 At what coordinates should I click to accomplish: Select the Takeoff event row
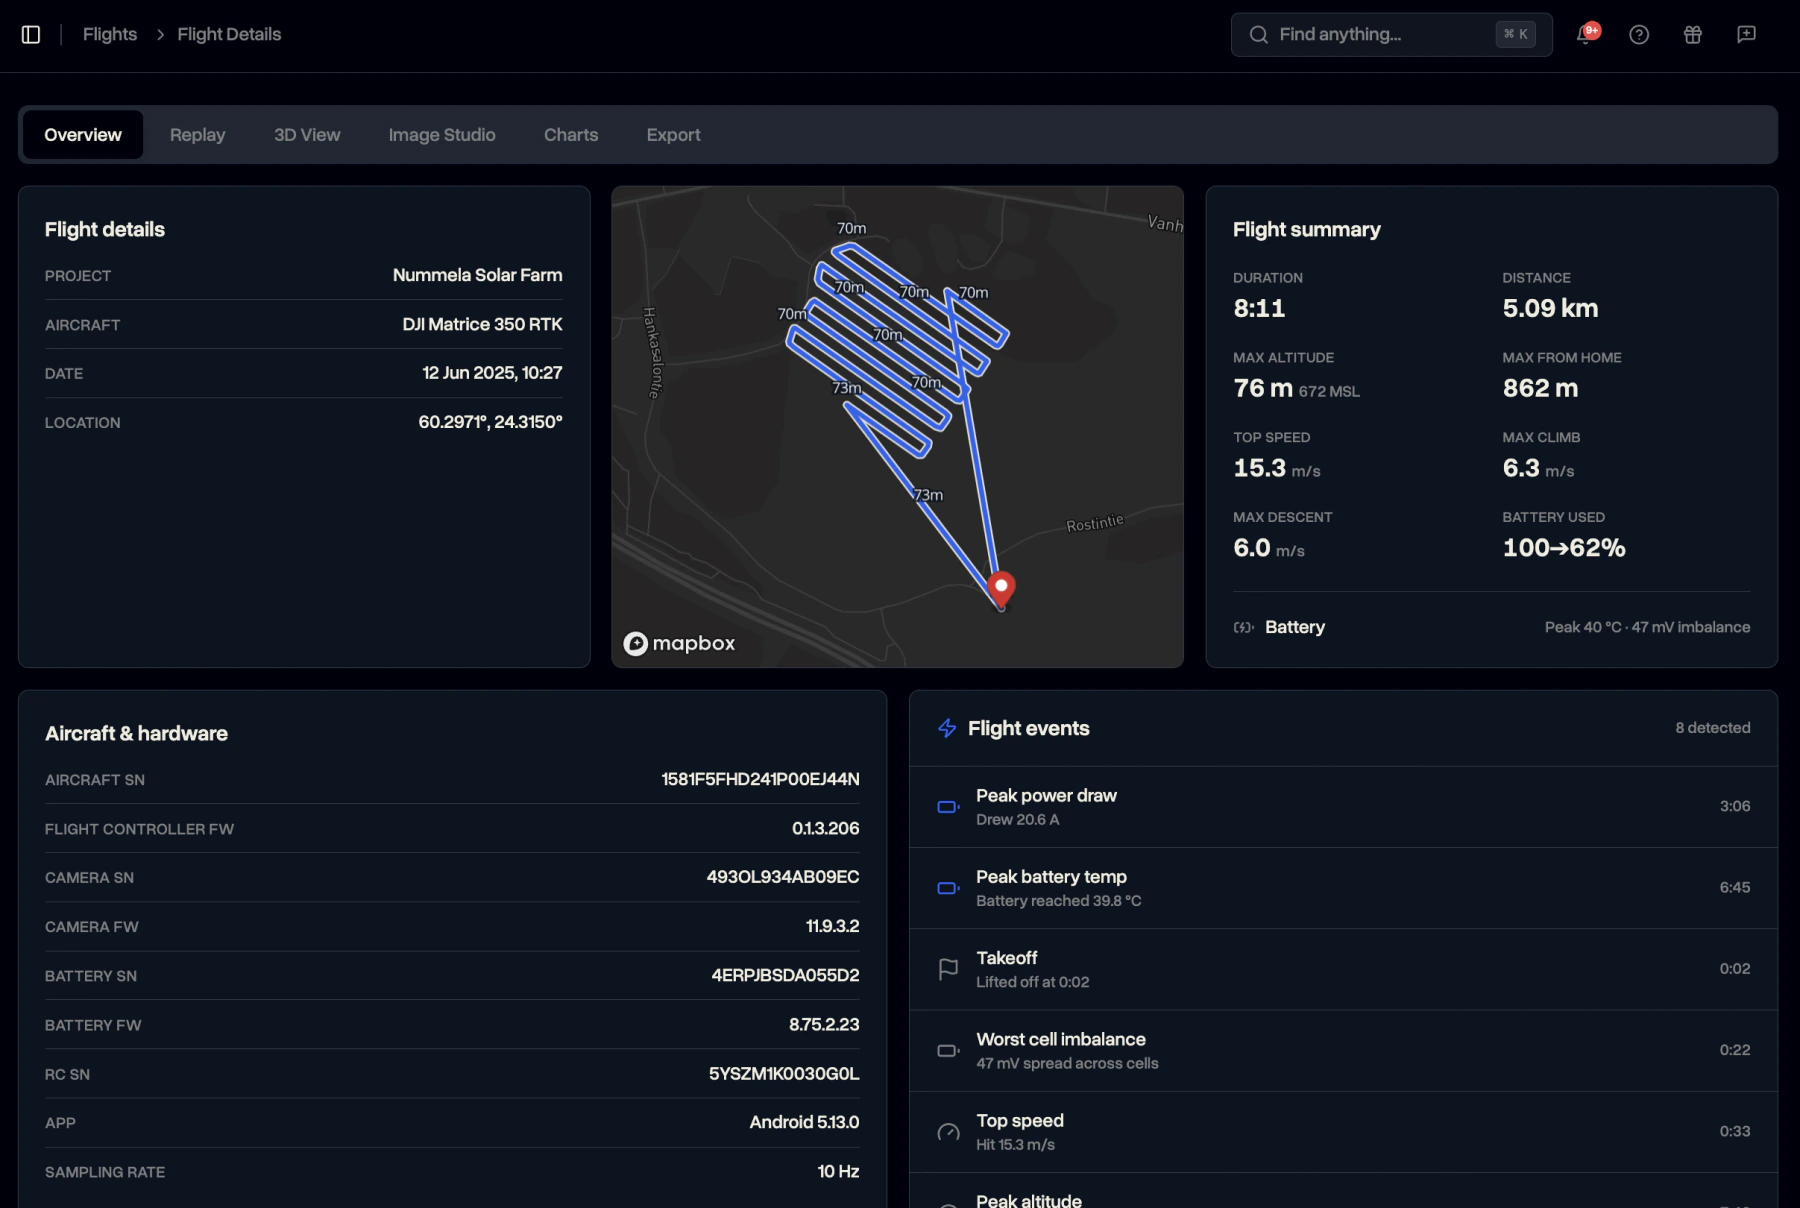coord(1343,969)
